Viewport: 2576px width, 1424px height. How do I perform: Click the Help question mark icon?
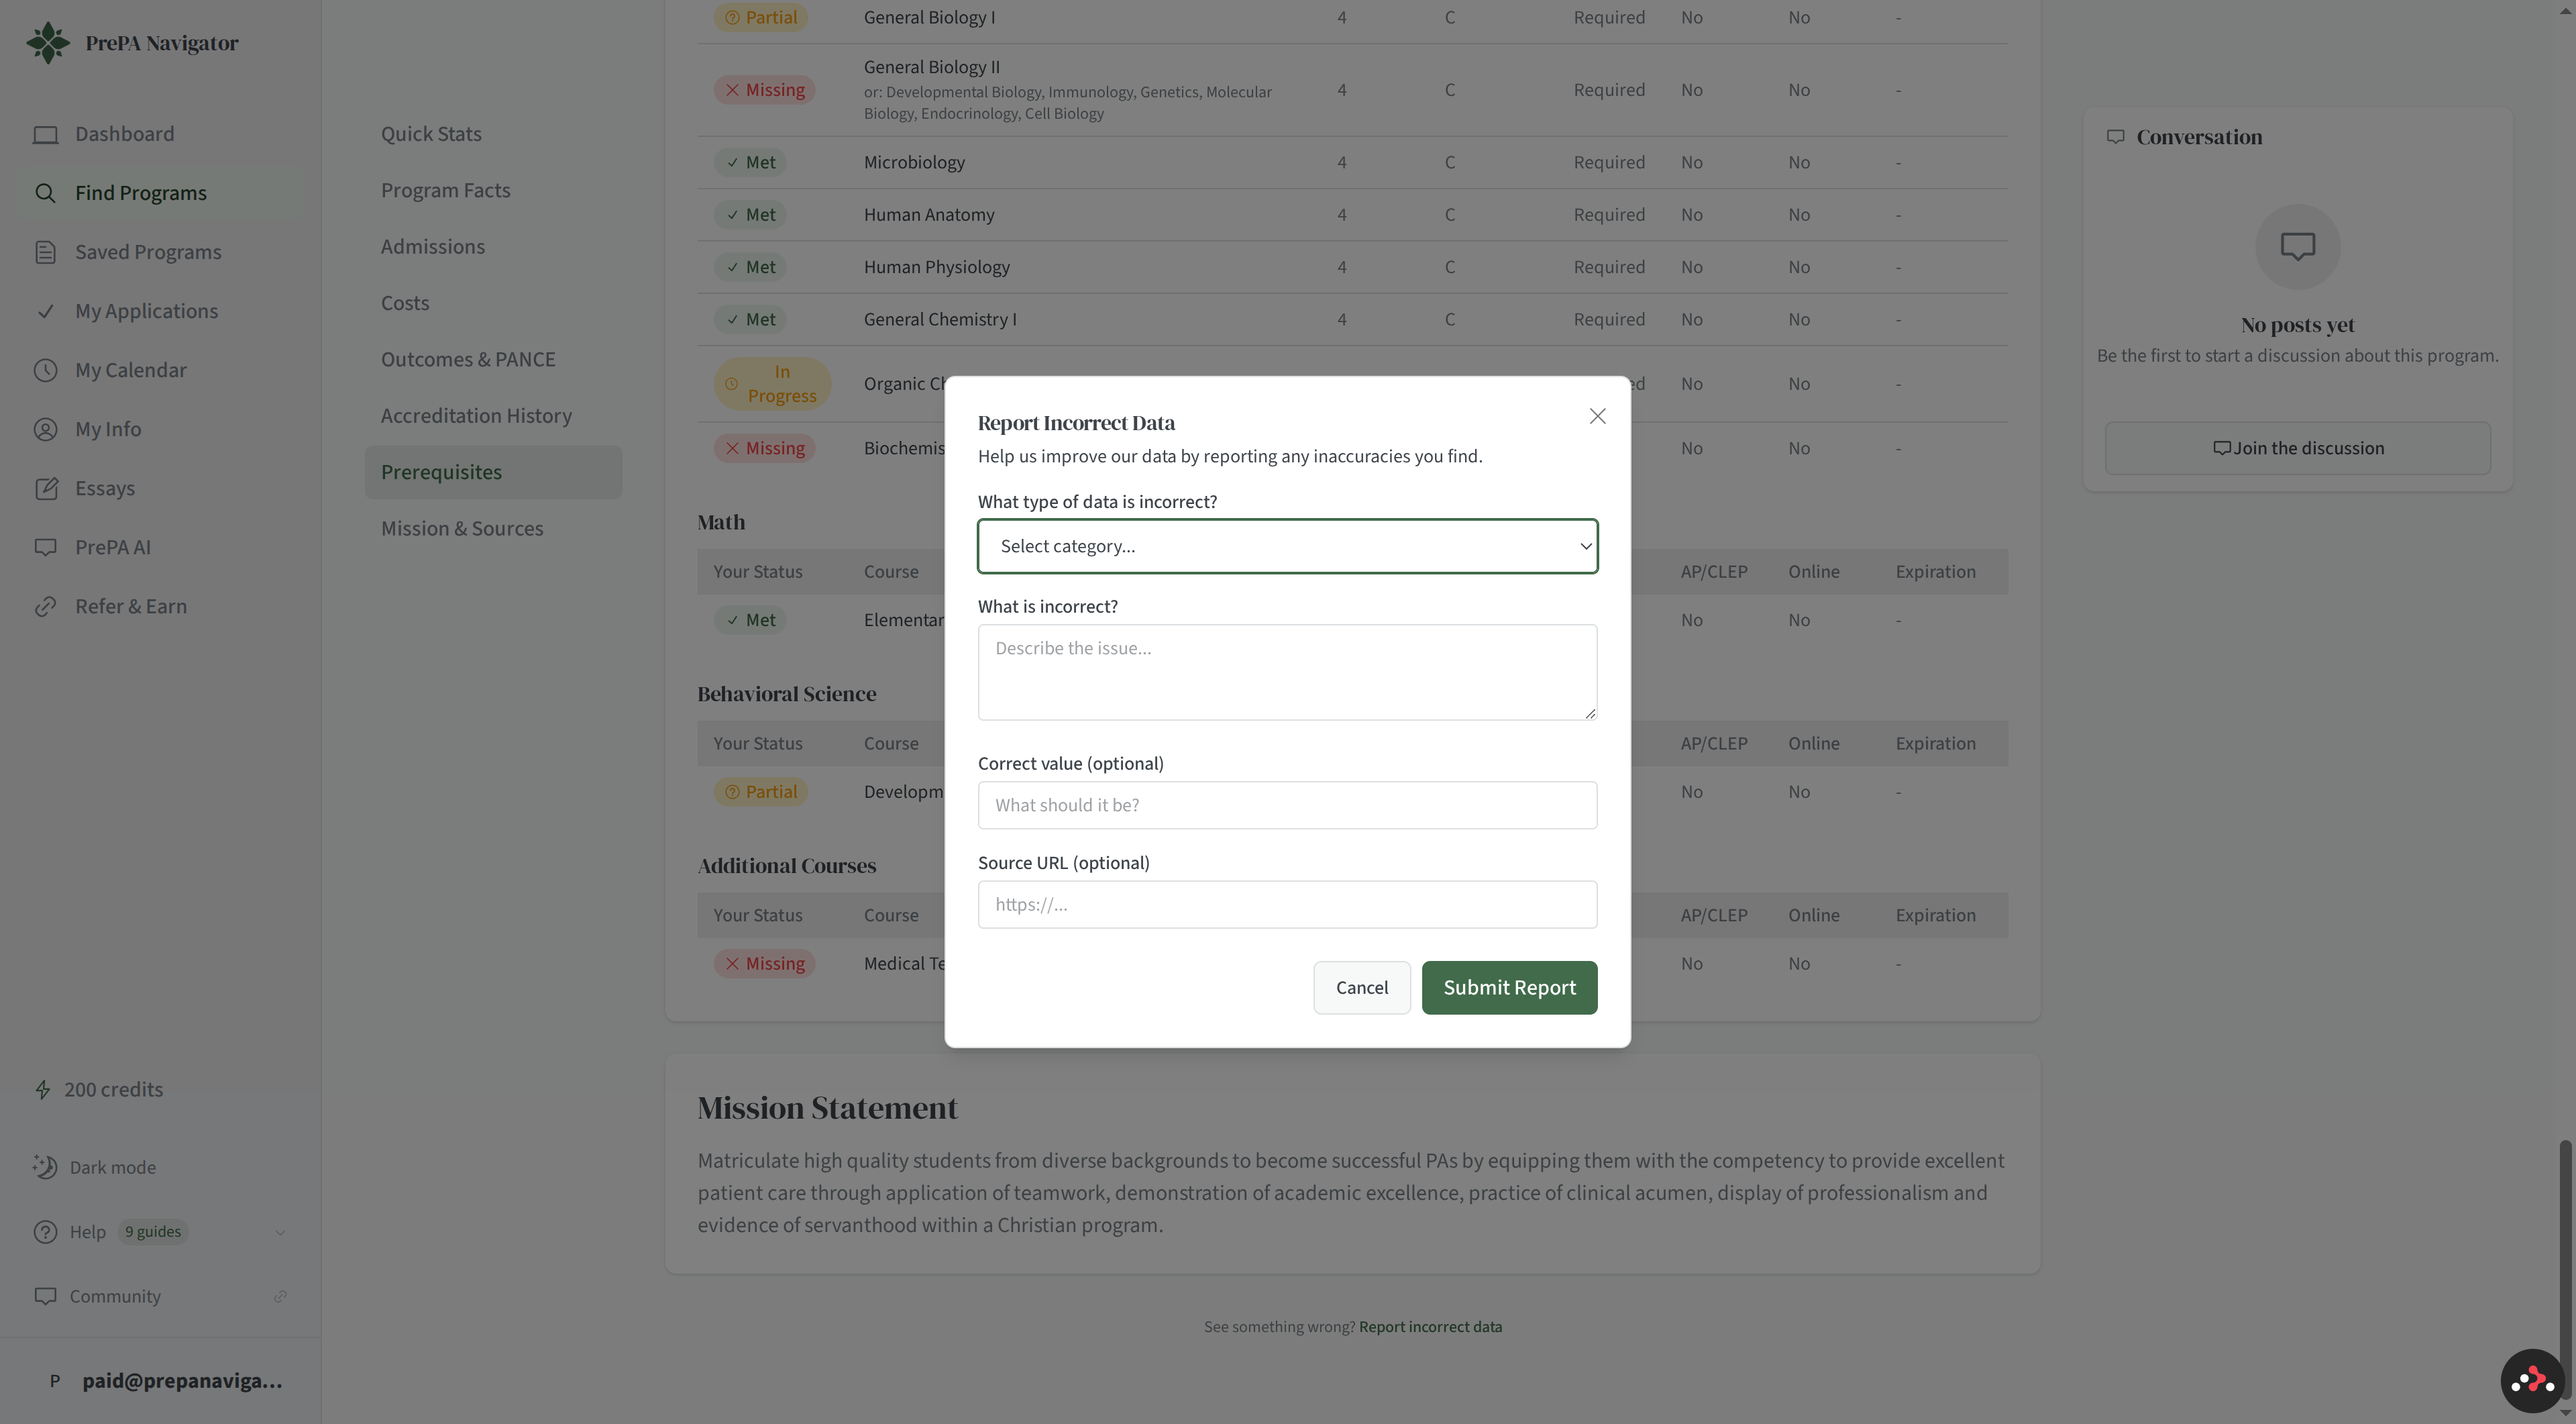pos(45,1232)
